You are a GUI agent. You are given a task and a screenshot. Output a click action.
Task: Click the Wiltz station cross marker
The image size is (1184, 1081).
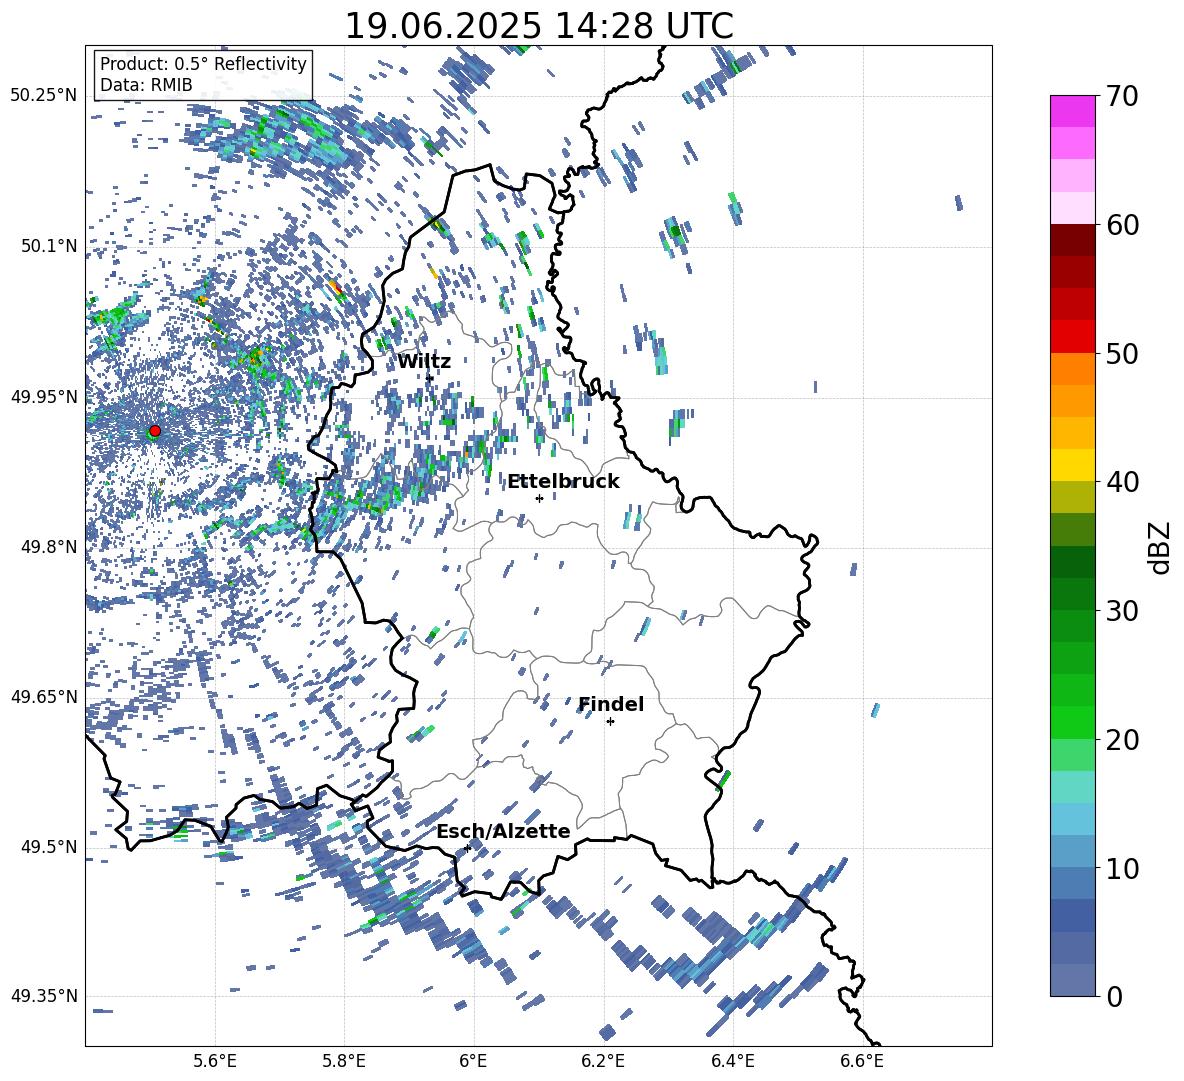[430, 378]
